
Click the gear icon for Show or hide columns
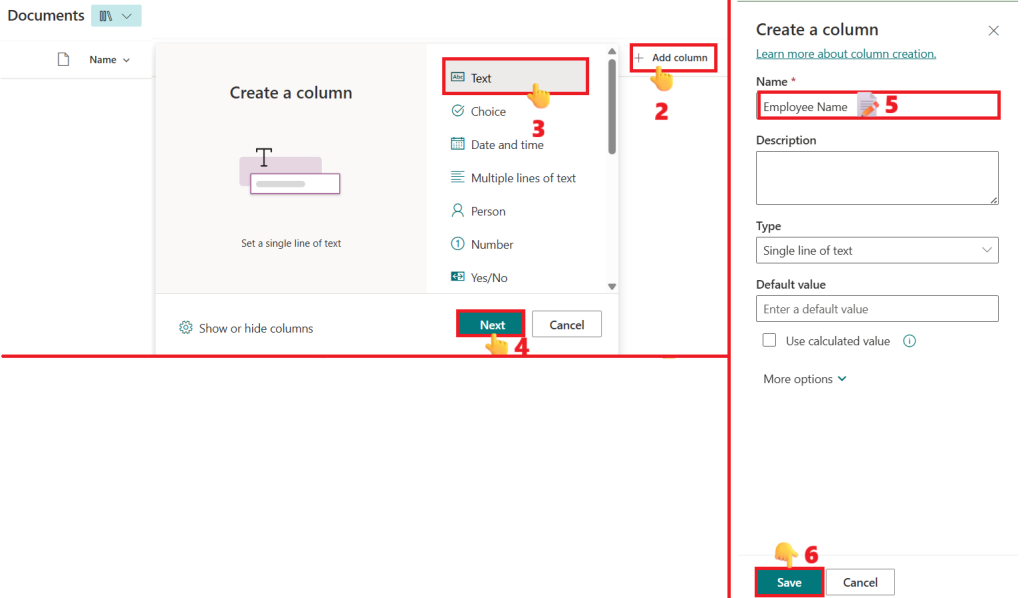click(x=185, y=328)
